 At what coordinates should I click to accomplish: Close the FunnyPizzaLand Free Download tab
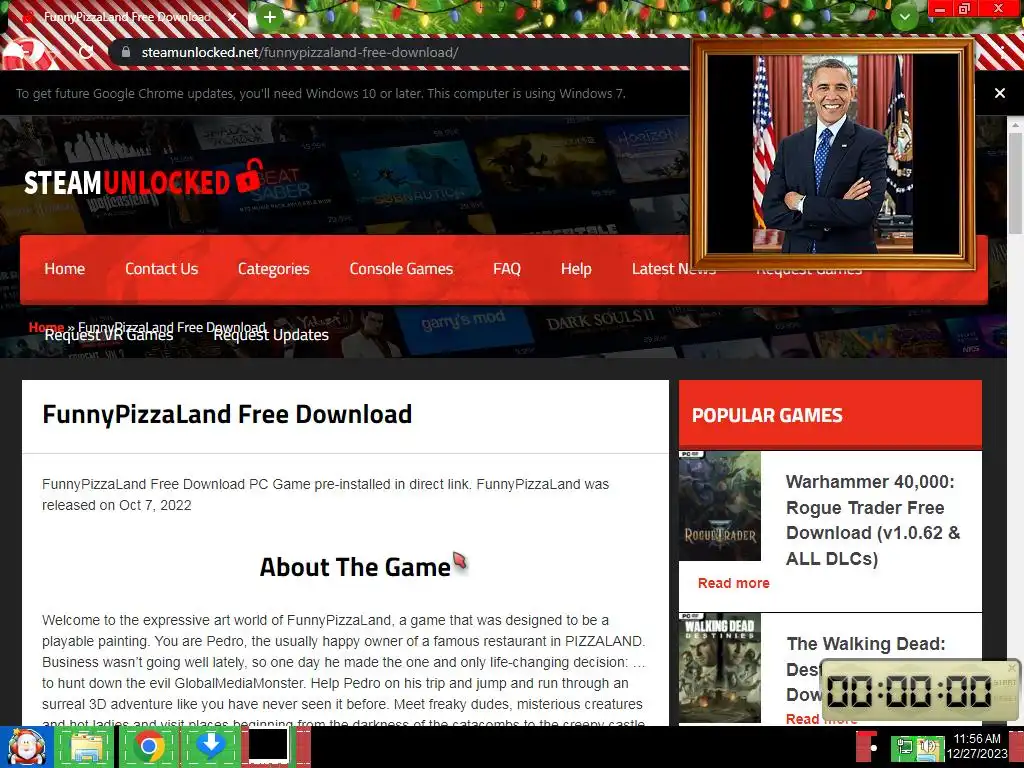click(x=232, y=17)
